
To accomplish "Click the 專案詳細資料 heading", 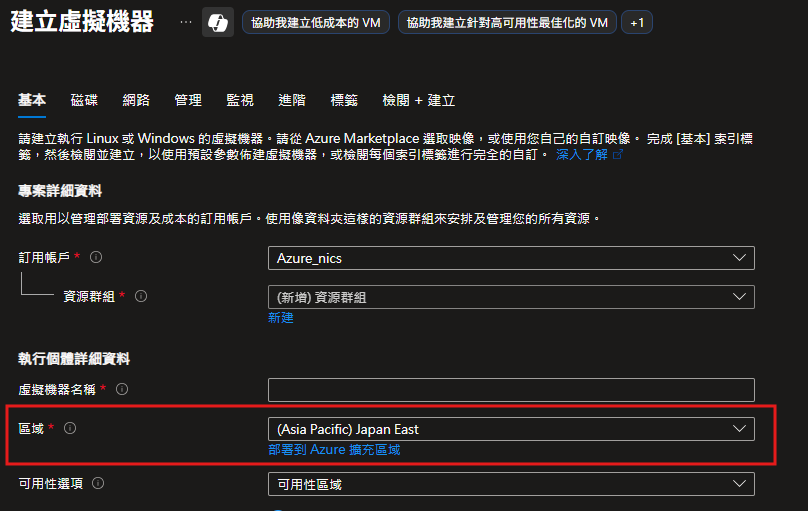I will [60, 191].
